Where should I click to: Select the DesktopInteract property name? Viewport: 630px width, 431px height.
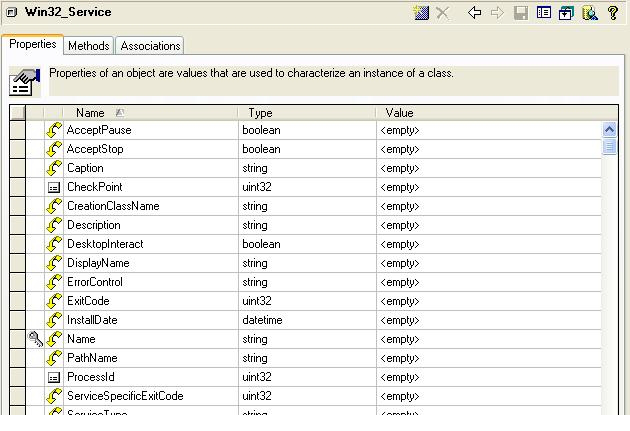[x=105, y=244]
